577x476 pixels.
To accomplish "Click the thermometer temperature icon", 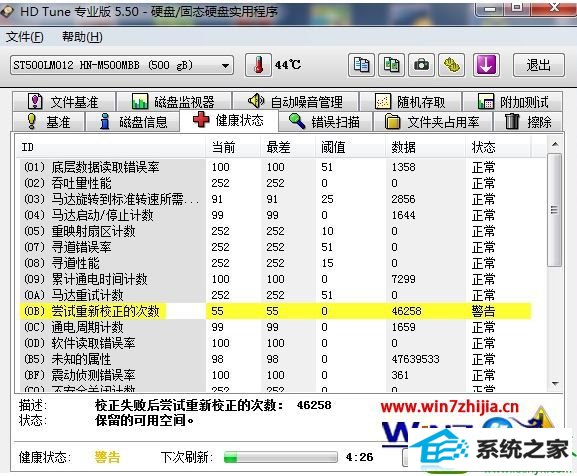I will (x=258, y=65).
